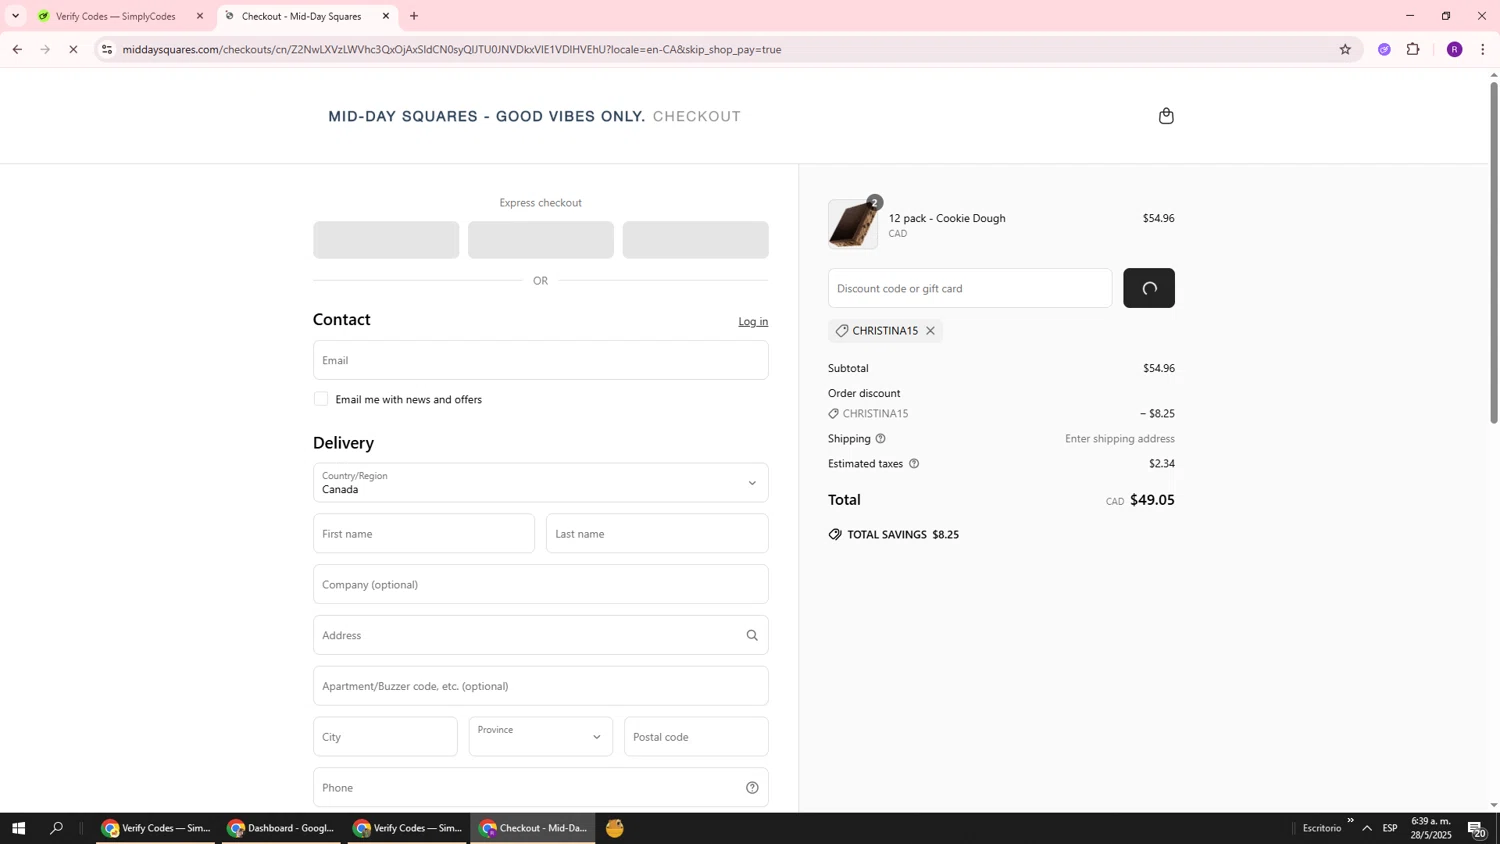Viewport: 1500px width, 844px height.
Task: Open the Province dropdown
Action: tap(541, 737)
